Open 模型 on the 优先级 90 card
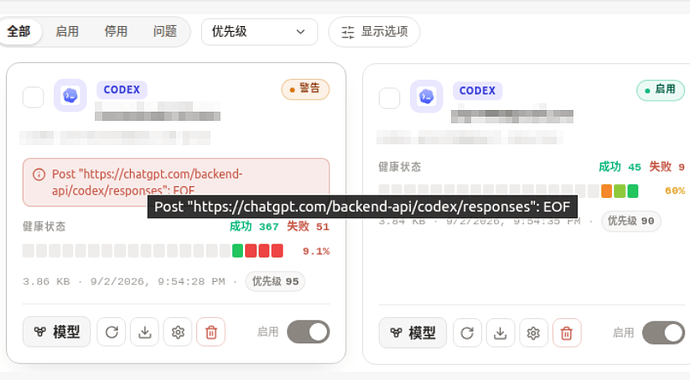 413,332
